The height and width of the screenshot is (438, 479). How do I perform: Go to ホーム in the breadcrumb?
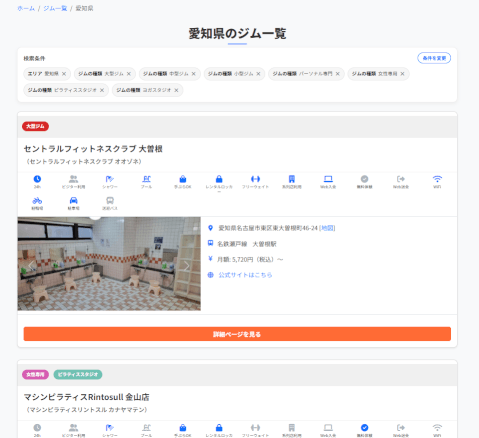point(26,8)
